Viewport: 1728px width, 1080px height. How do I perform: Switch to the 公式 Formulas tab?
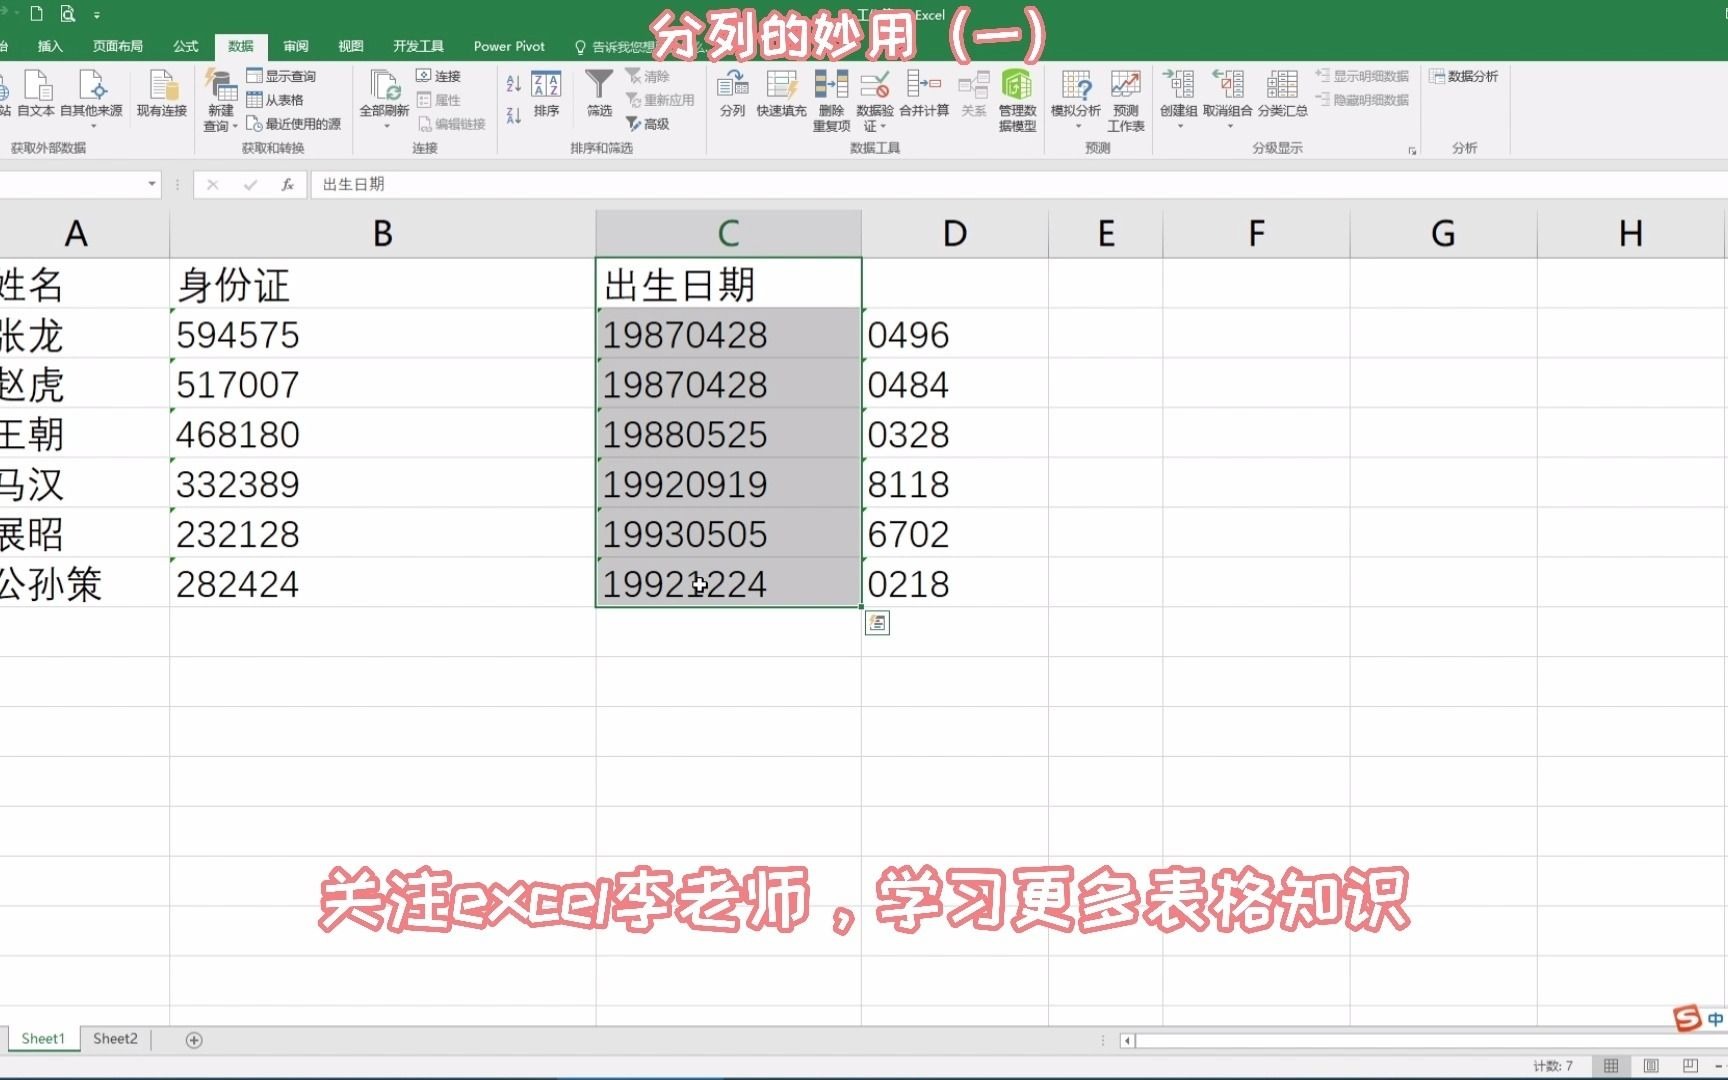184,45
